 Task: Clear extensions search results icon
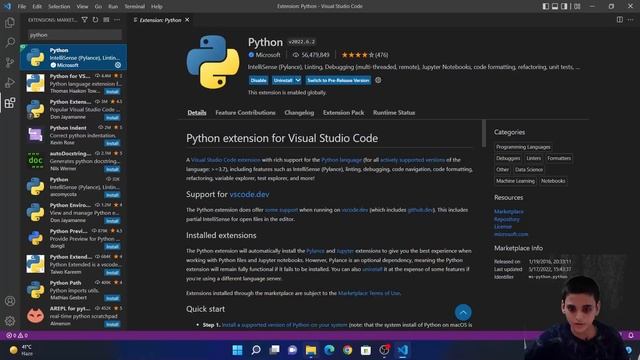(x=106, y=20)
